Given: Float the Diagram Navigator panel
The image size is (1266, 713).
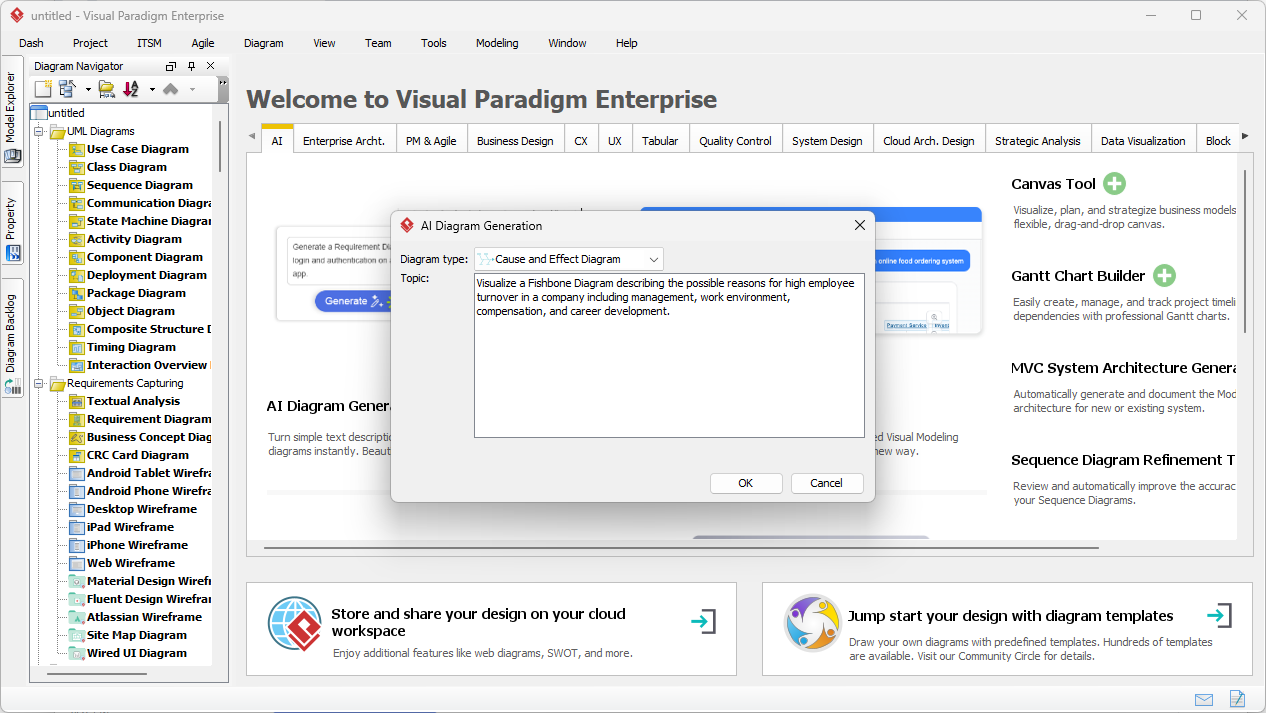Looking at the screenshot, I should pos(170,65).
